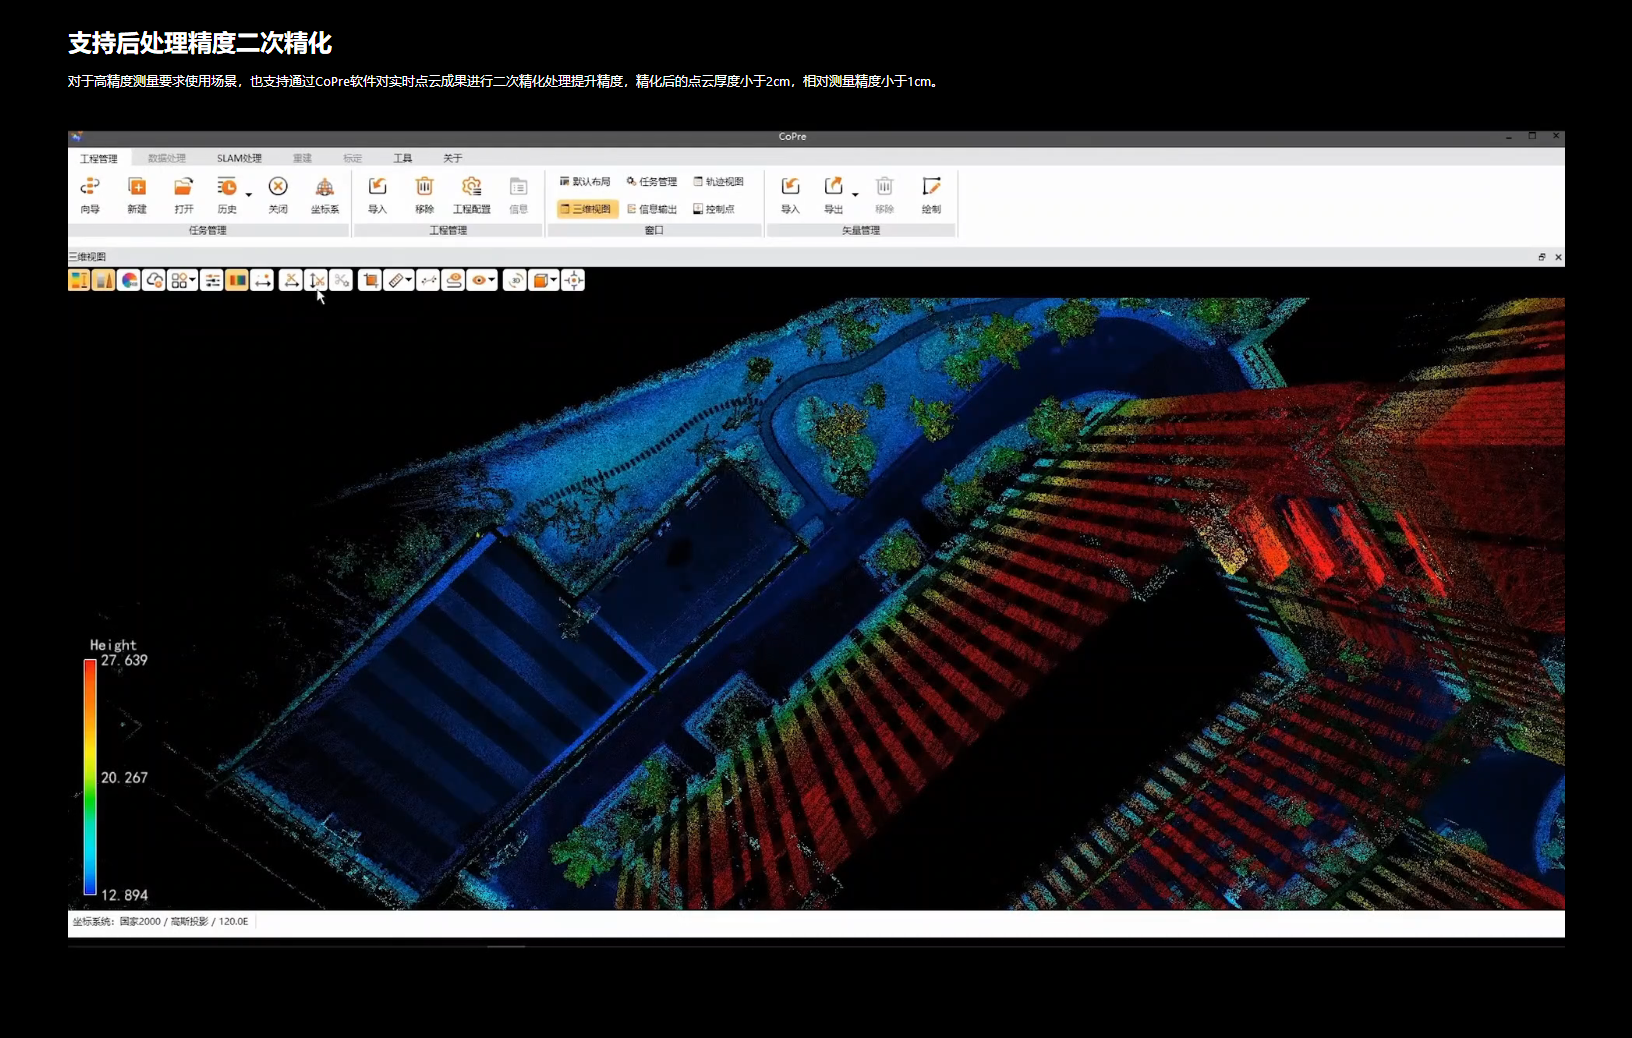
Task: Open 工程配置 project settings
Action: pos(471,187)
